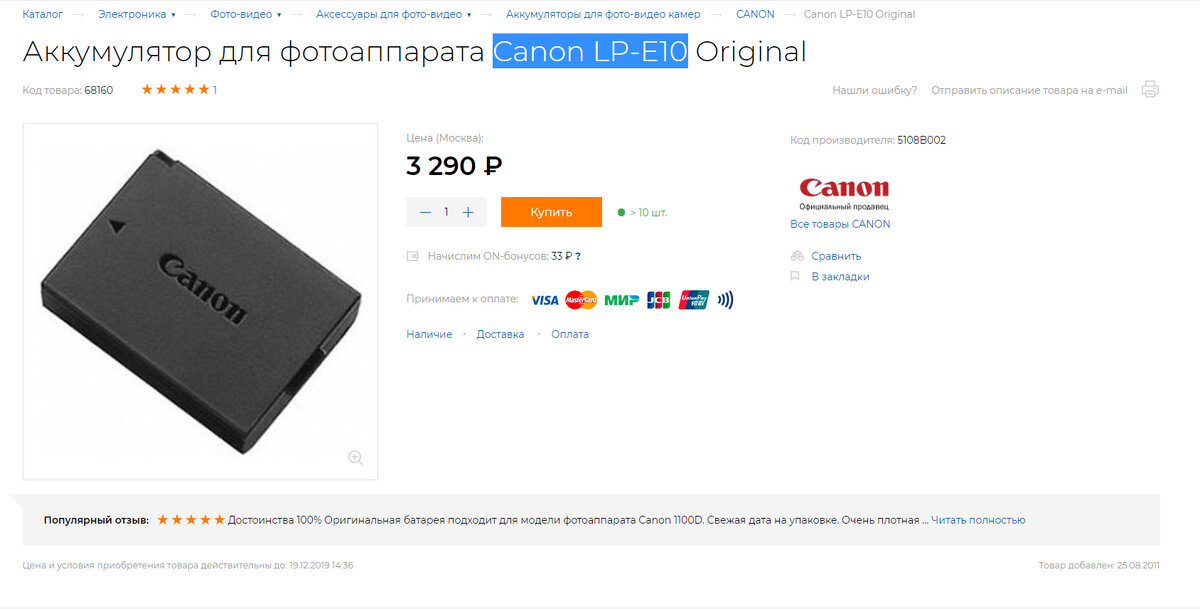The width and height of the screenshot is (1200, 609).
Task: Increase quantity with the plus button
Action: point(468,212)
